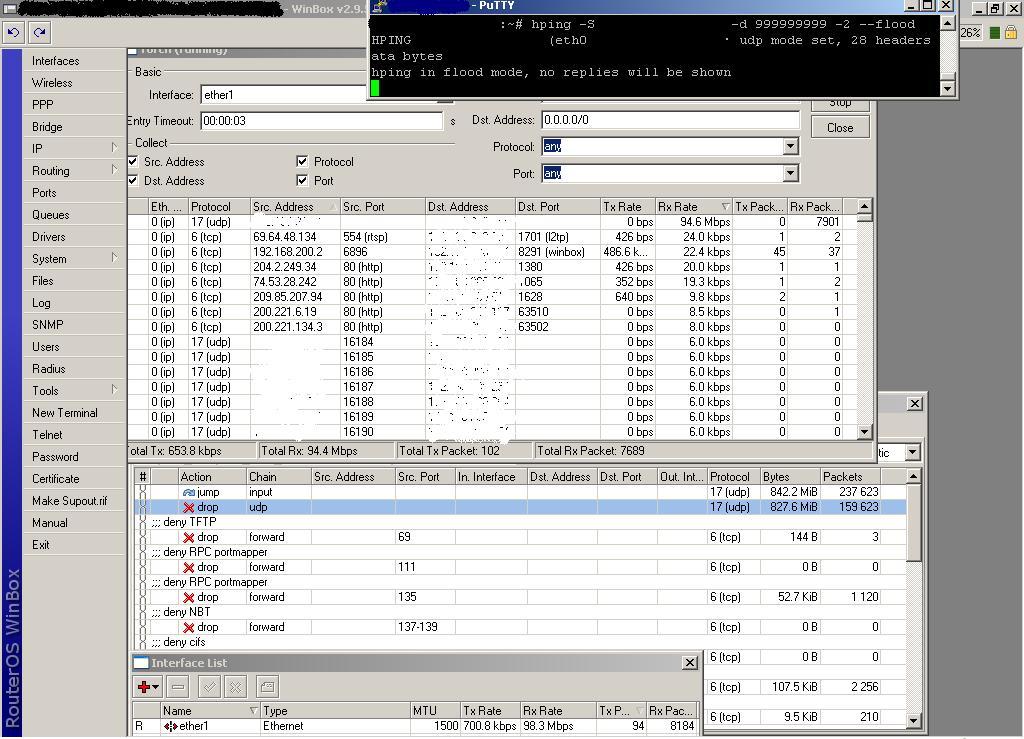Click the minus Remove button in Interface List
The width and height of the screenshot is (1024, 739).
178,687
